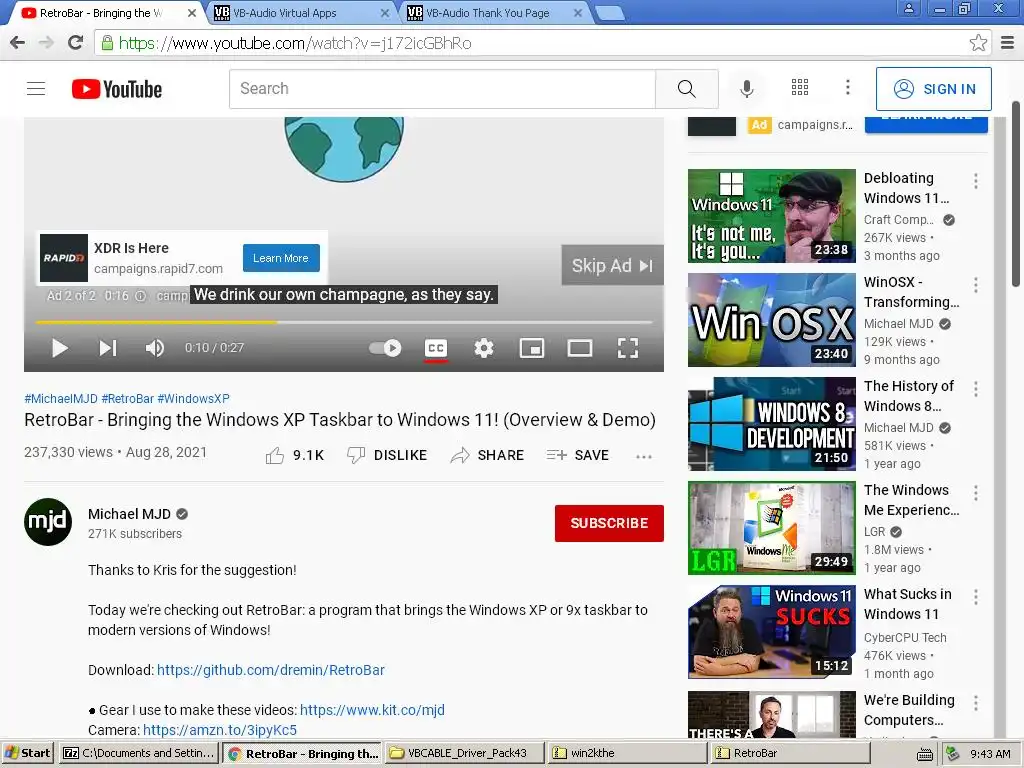Open the YouTube hamburger guide menu

36,89
